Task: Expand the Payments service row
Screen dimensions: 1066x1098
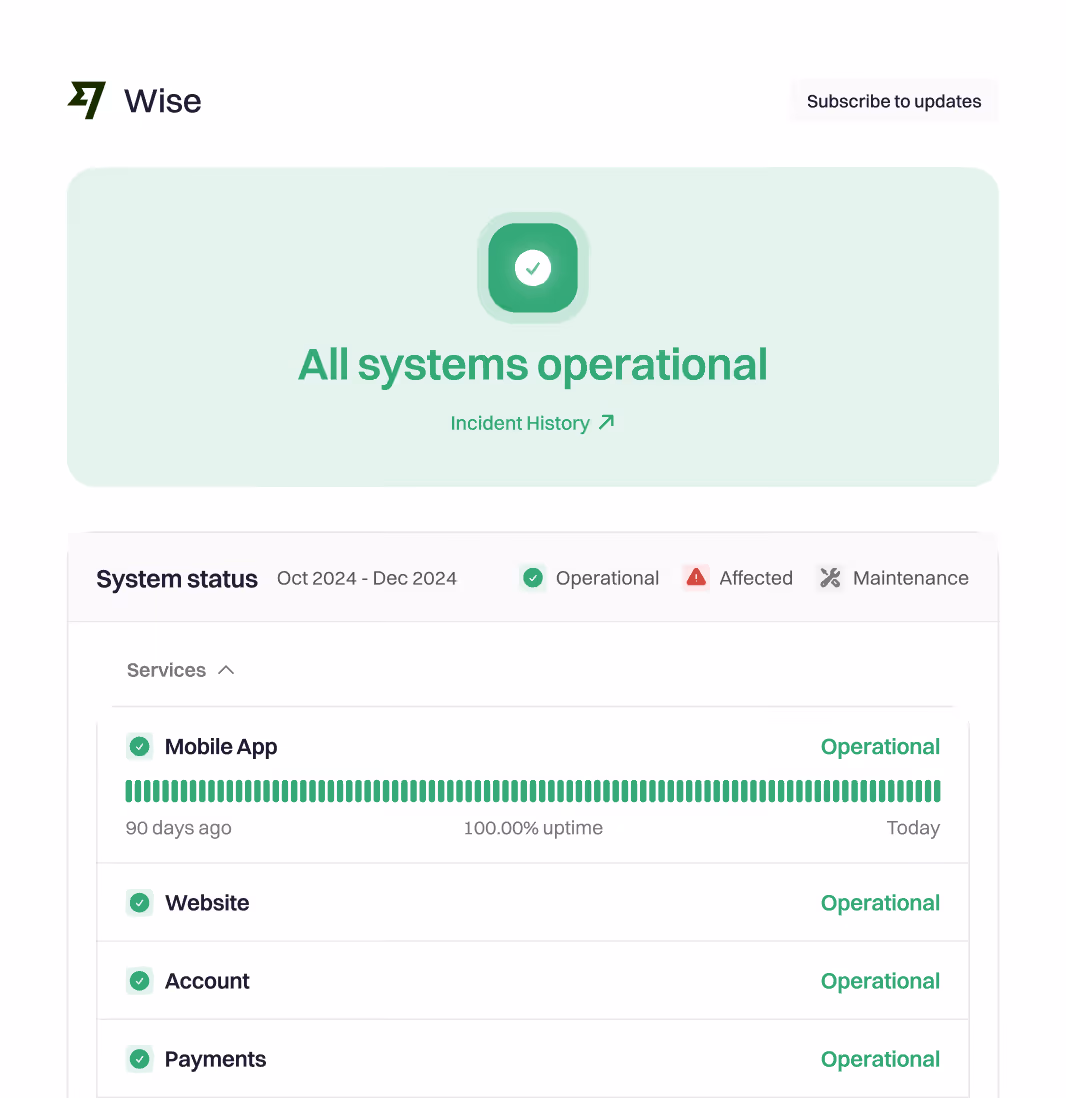Action: point(533,1059)
